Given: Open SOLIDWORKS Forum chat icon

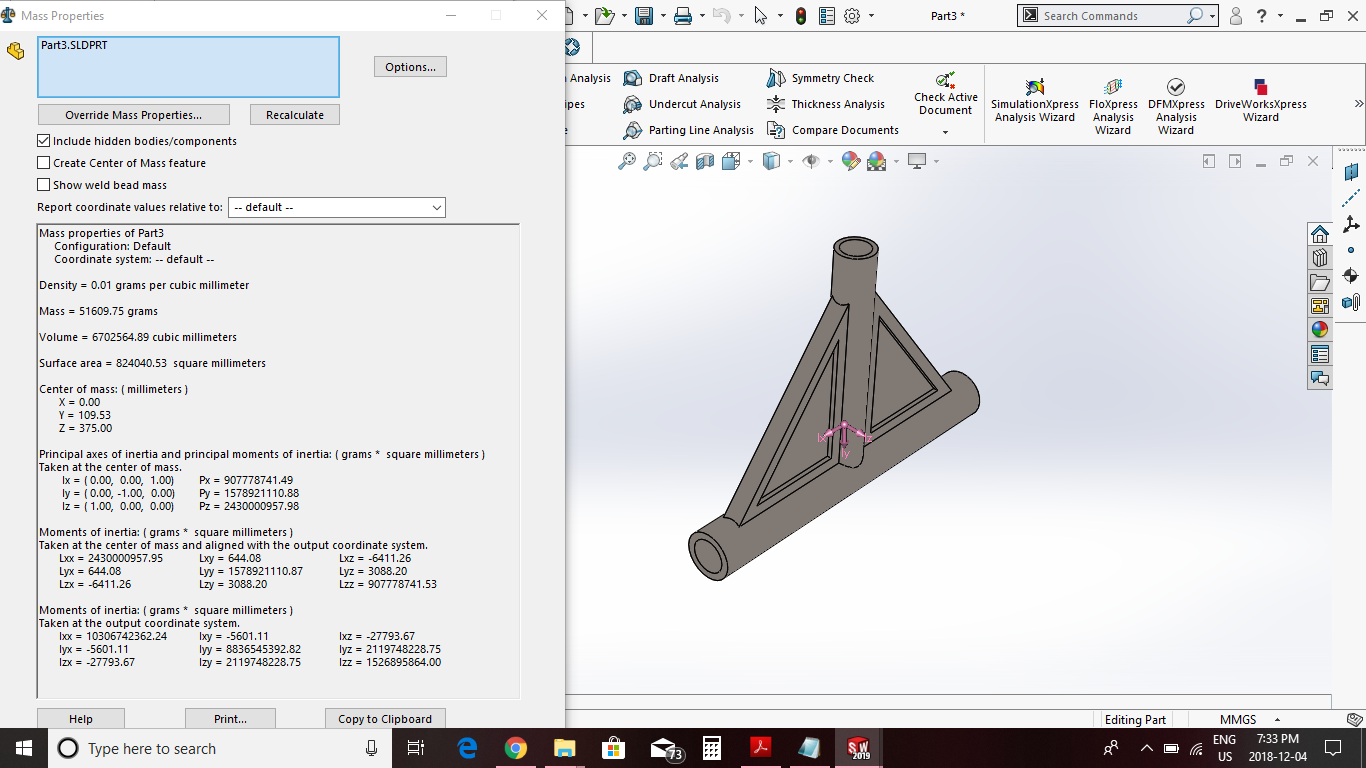Looking at the screenshot, I should click(1320, 378).
